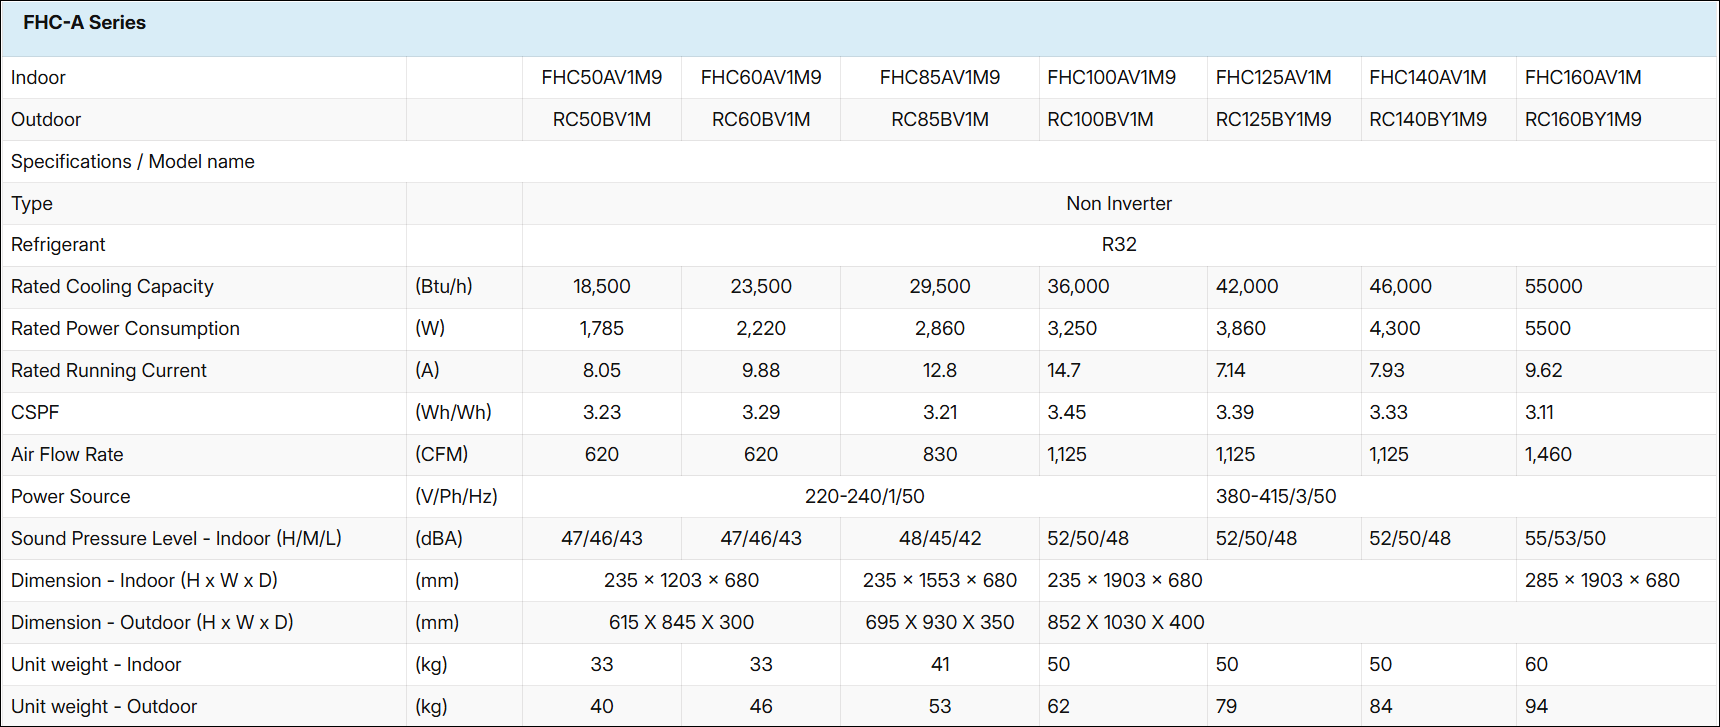Select the R32 refrigerant value
Viewport: 1720px width, 727px height.
coord(1118,245)
